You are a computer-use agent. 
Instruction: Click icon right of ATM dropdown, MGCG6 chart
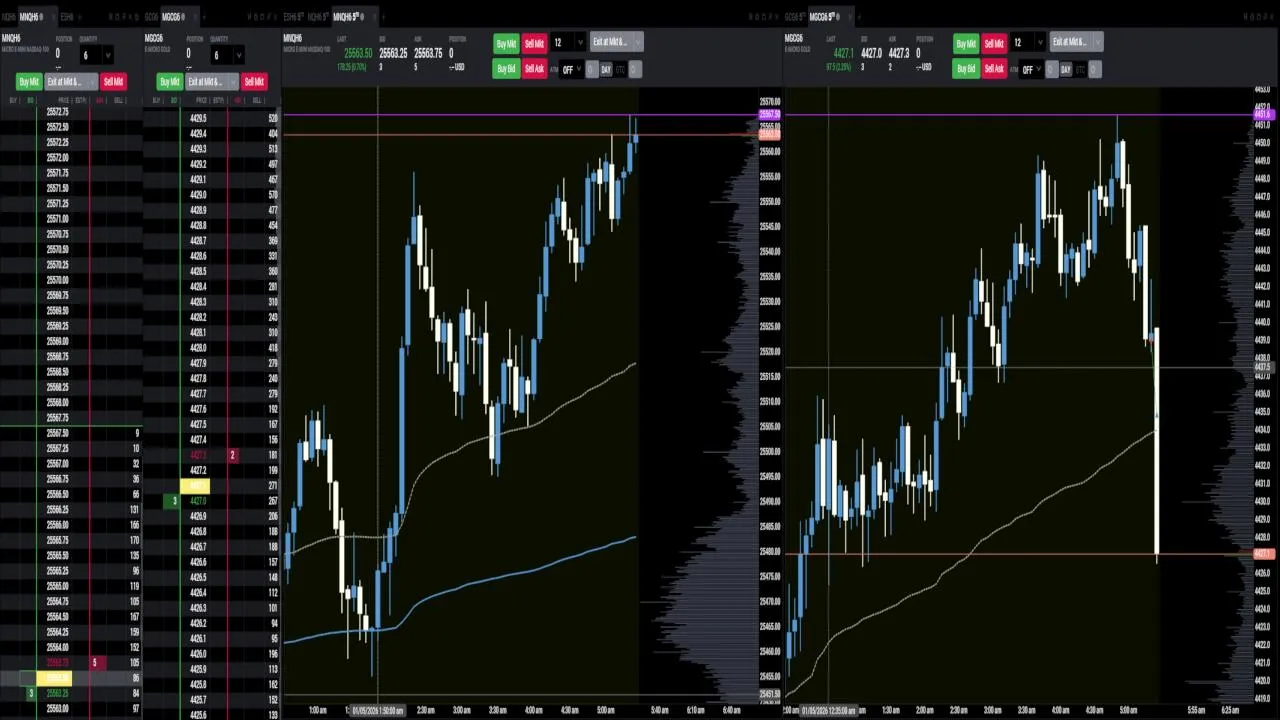tap(1051, 69)
